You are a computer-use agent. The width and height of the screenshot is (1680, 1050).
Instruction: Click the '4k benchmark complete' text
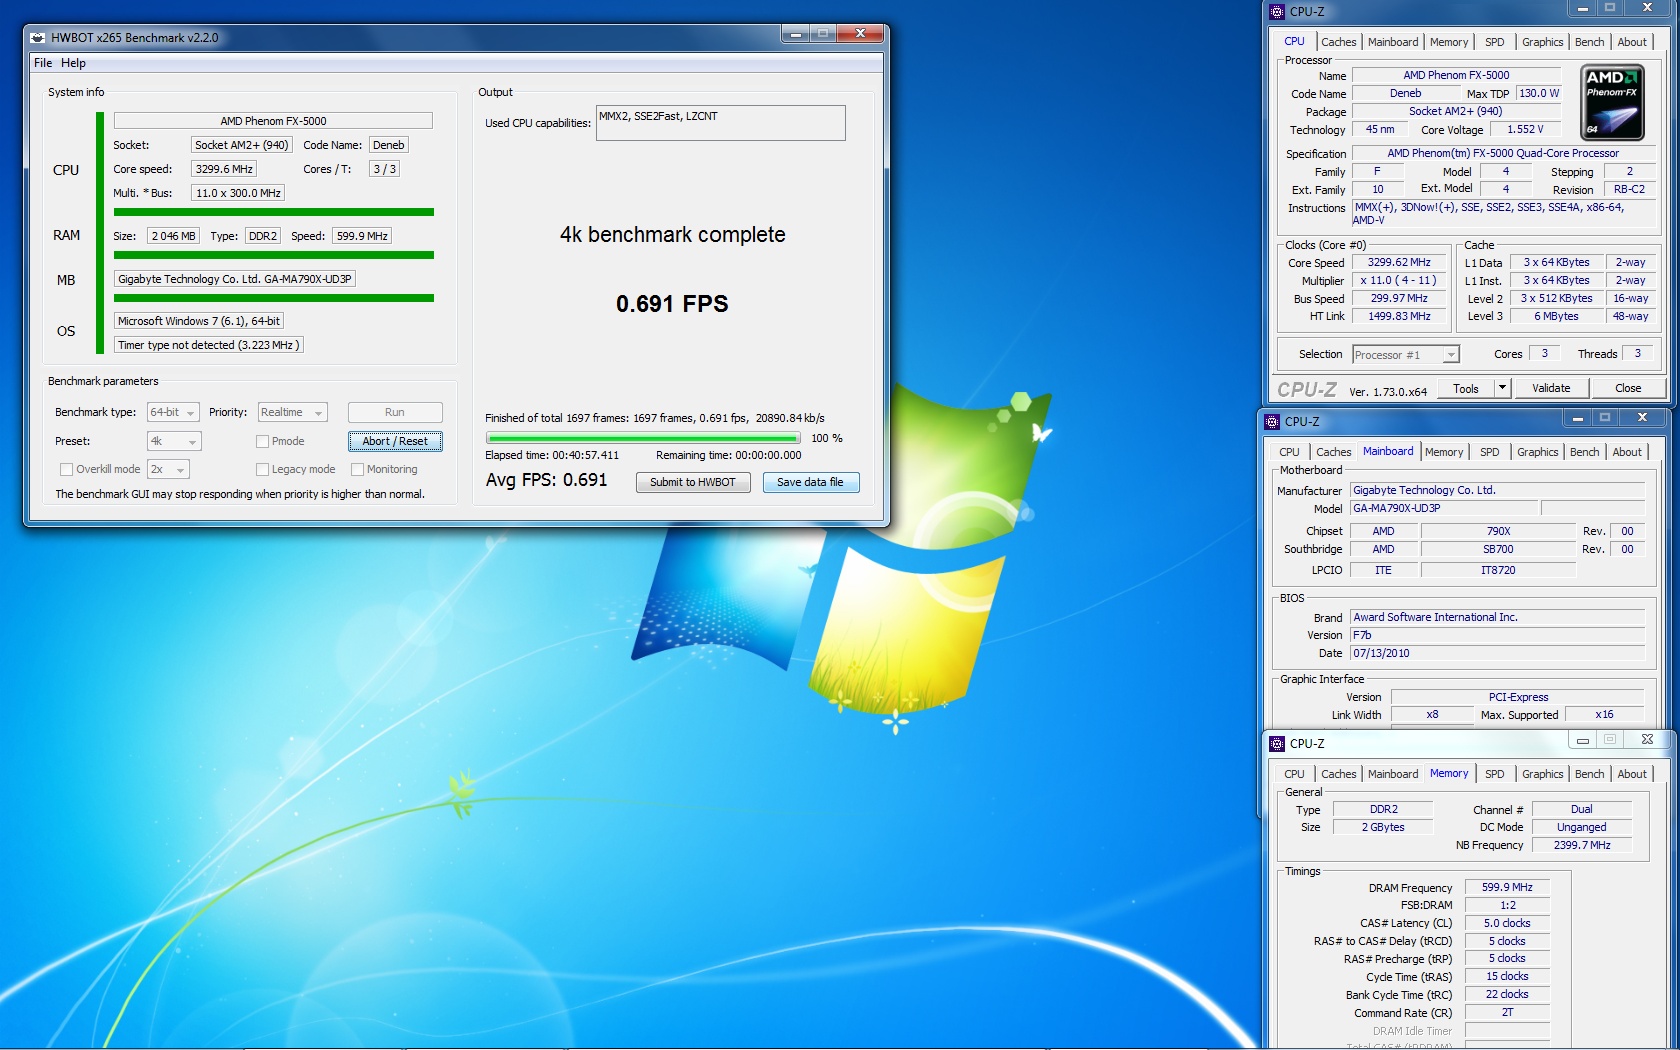[x=672, y=235]
